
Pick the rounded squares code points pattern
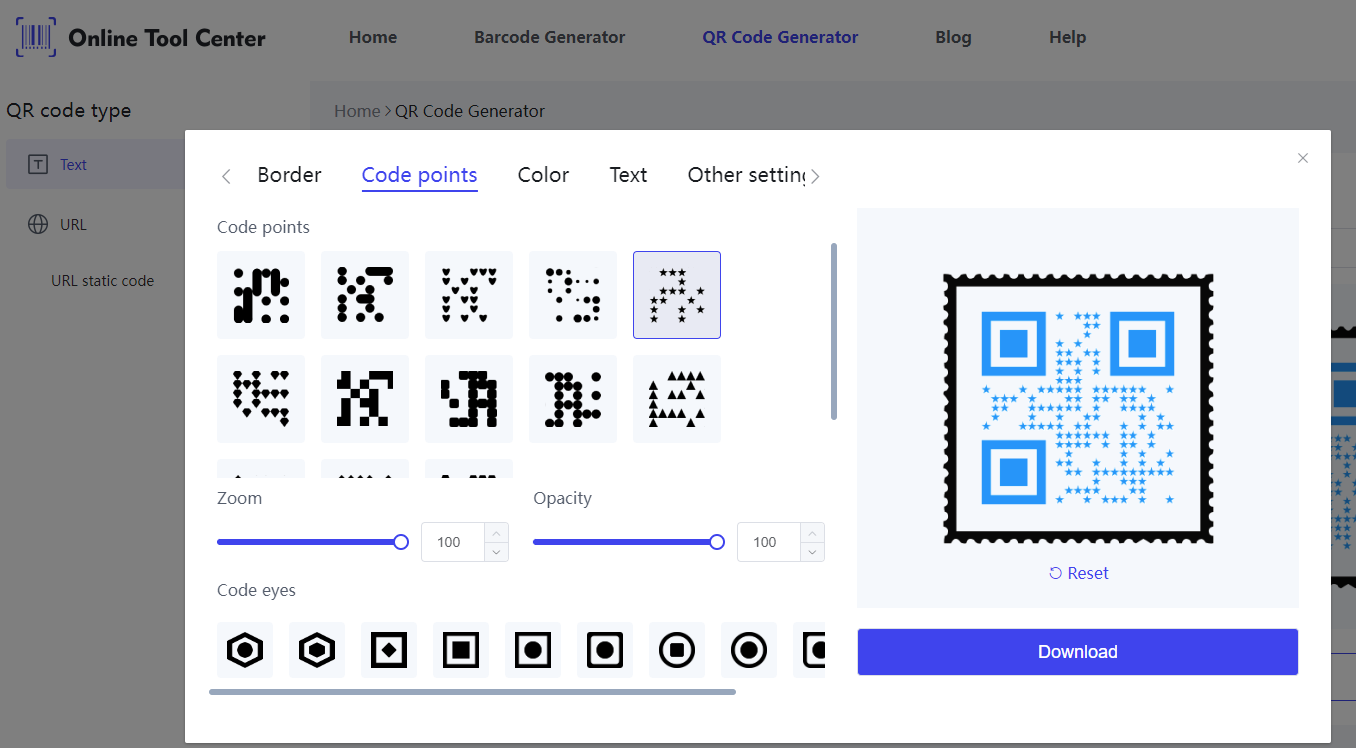469,399
